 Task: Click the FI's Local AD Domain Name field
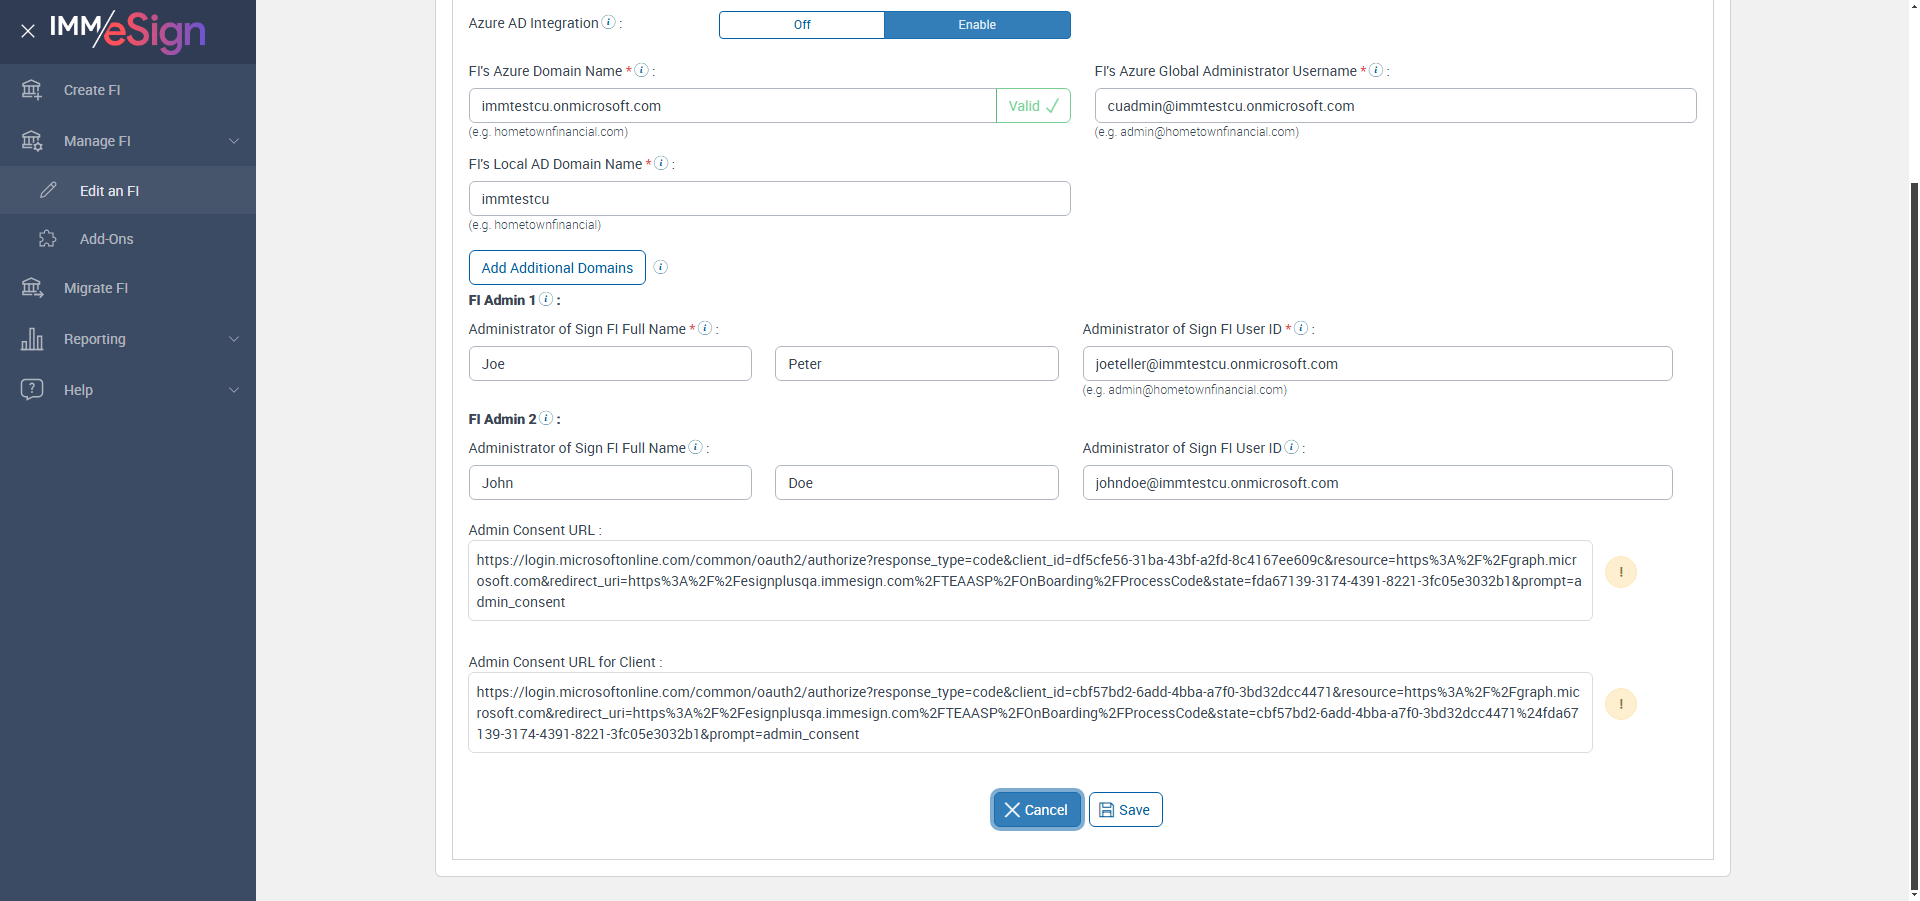click(x=769, y=199)
